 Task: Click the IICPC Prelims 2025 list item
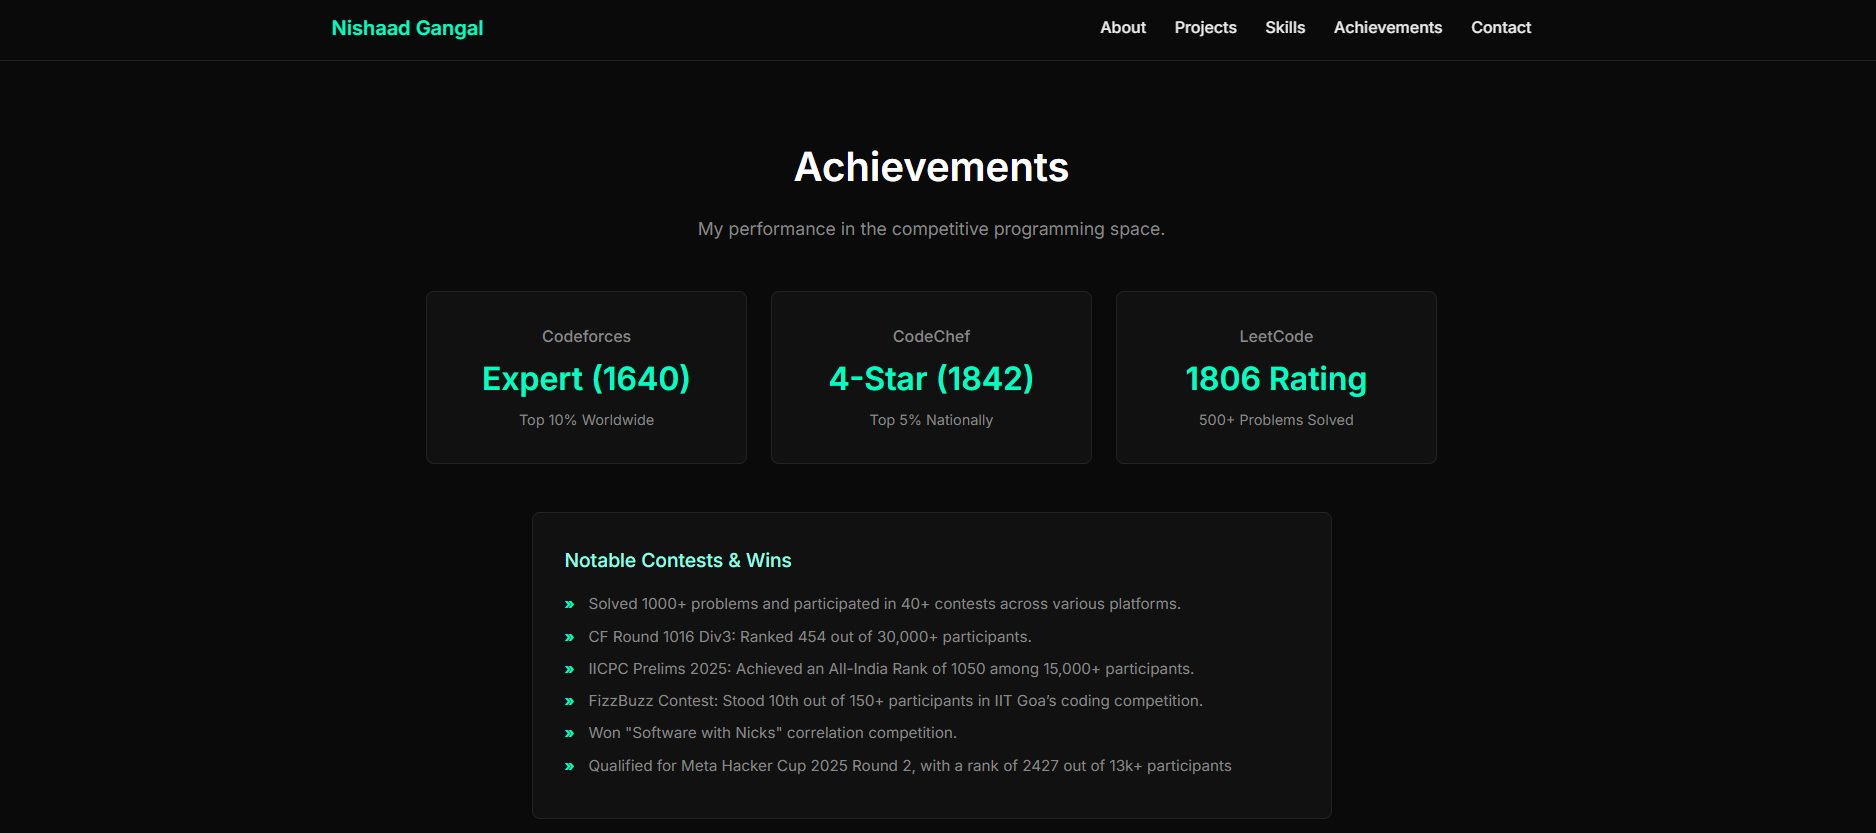coord(891,669)
